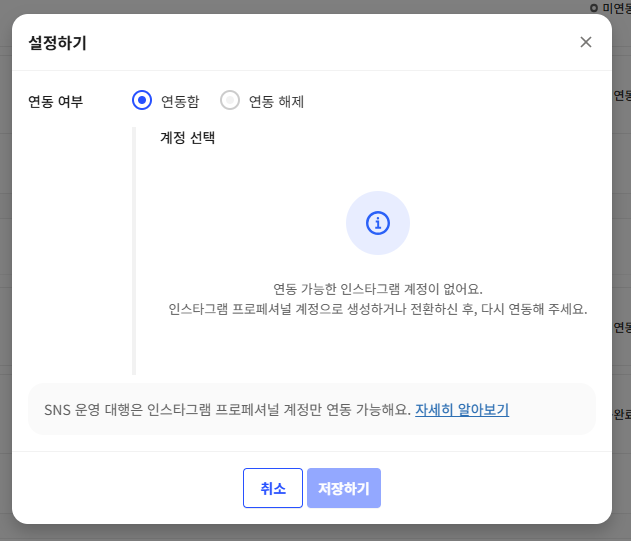
Task: Select the 연동 해제 radio button
Action: click(230, 100)
